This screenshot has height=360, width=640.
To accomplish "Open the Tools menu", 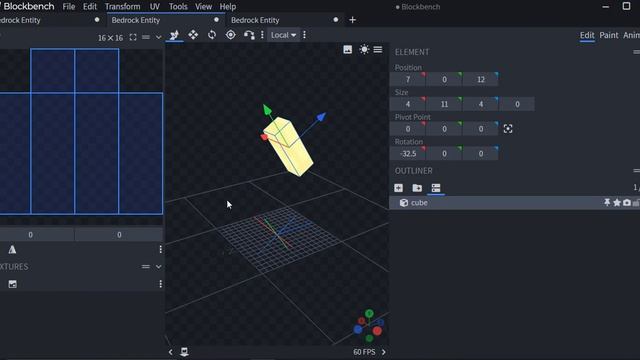I will pyautogui.click(x=178, y=7).
